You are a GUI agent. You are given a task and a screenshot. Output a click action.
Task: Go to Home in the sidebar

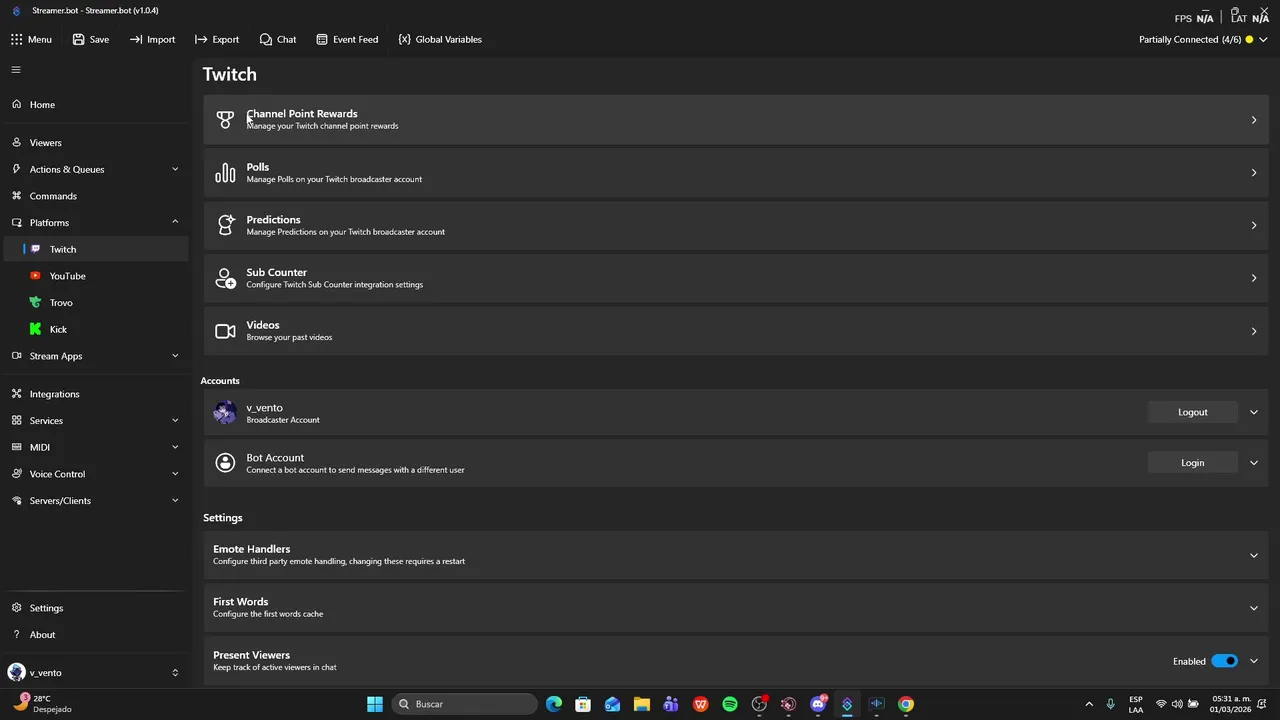(95, 104)
